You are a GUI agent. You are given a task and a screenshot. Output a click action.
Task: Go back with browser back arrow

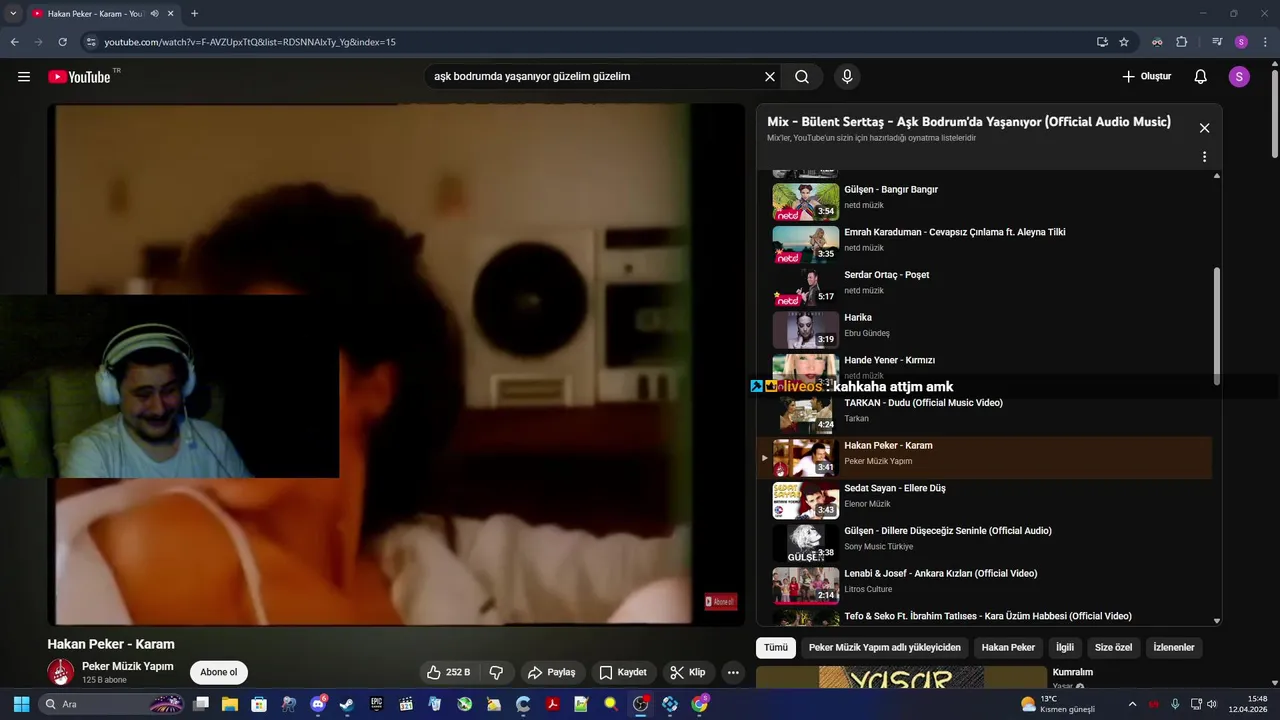click(x=14, y=42)
